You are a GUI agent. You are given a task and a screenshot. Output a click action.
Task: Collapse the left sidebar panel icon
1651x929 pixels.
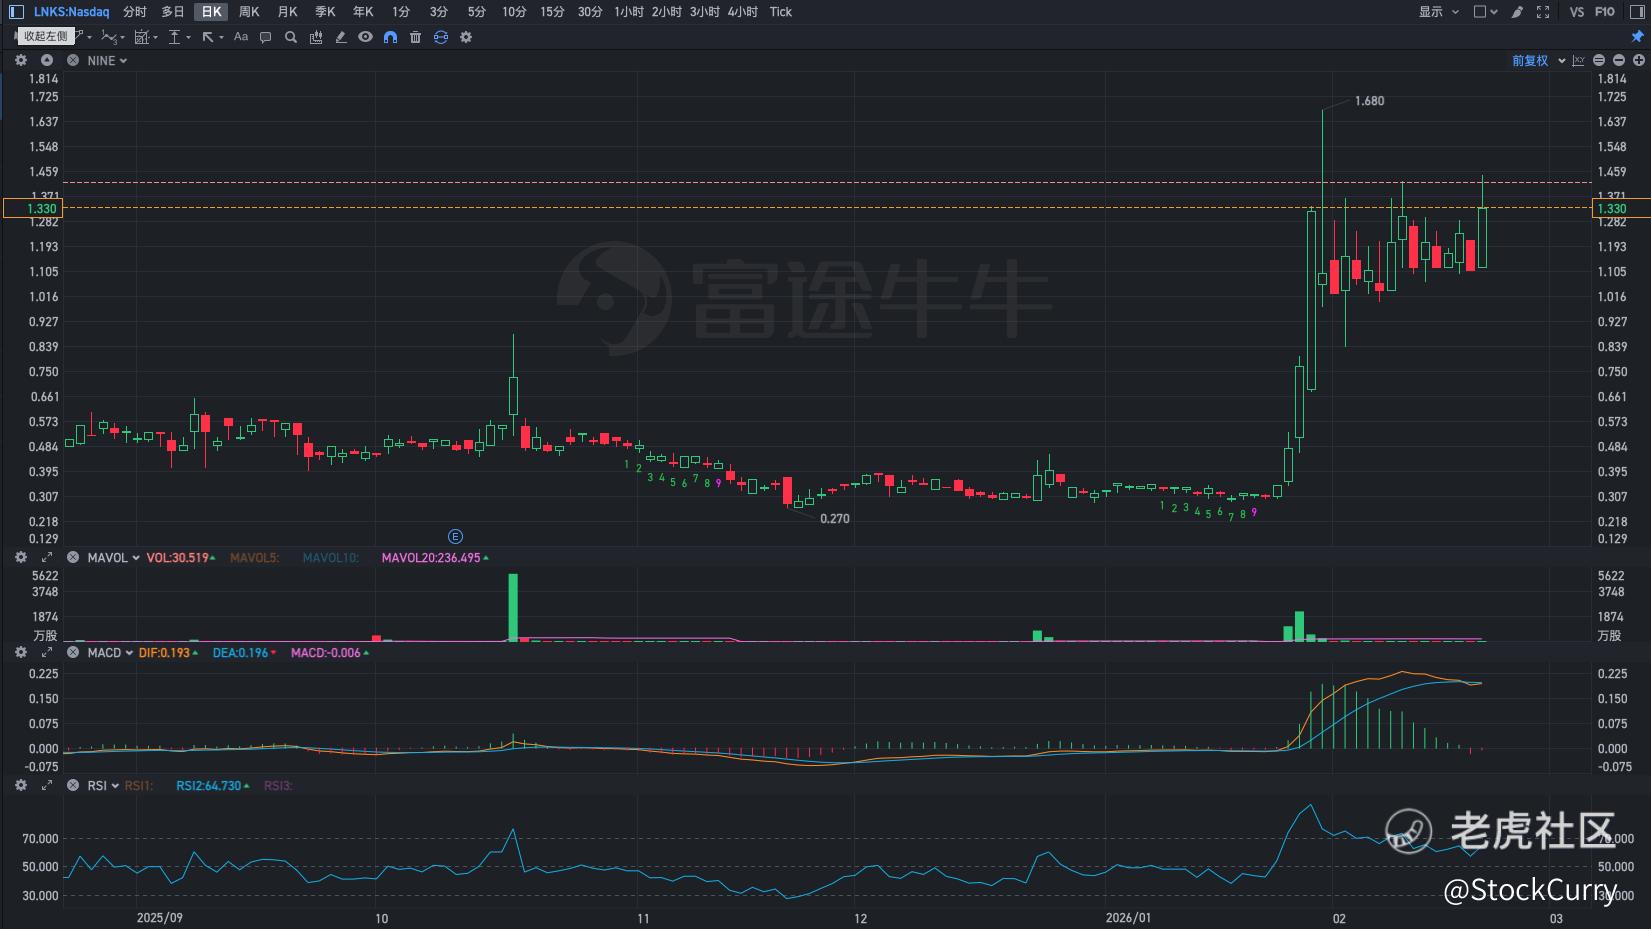16,12
